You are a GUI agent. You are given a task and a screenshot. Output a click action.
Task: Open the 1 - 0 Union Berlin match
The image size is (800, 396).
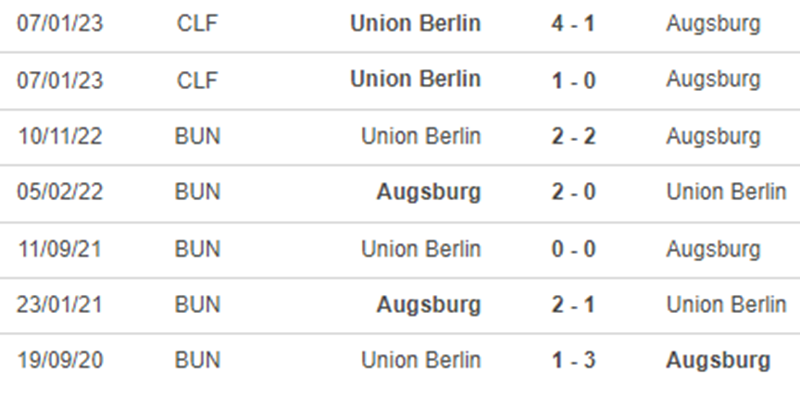pyautogui.click(x=573, y=80)
